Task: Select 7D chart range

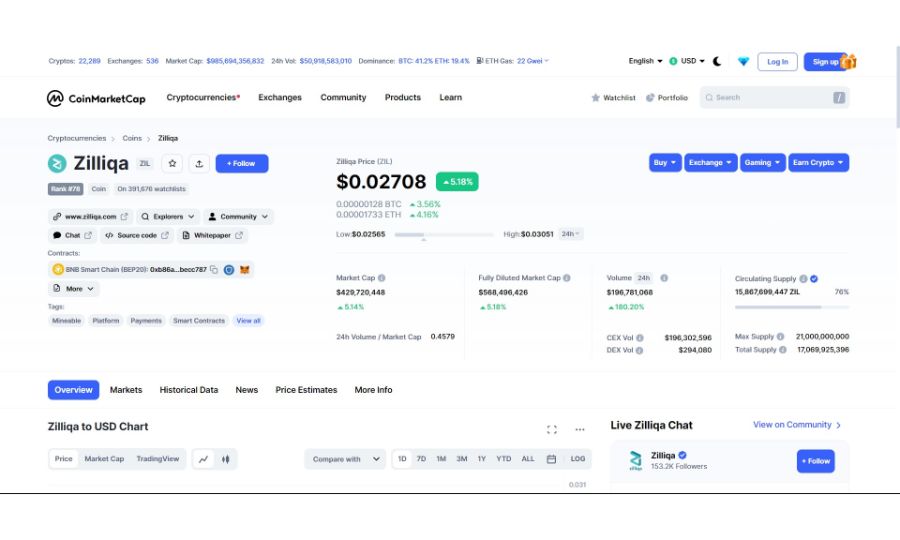Action: [421, 459]
